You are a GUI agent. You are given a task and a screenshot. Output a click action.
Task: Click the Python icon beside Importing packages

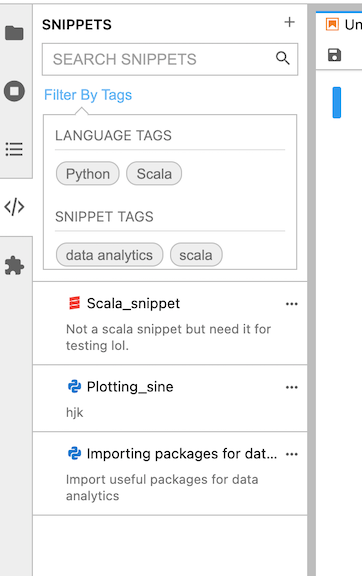(x=75, y=454)
